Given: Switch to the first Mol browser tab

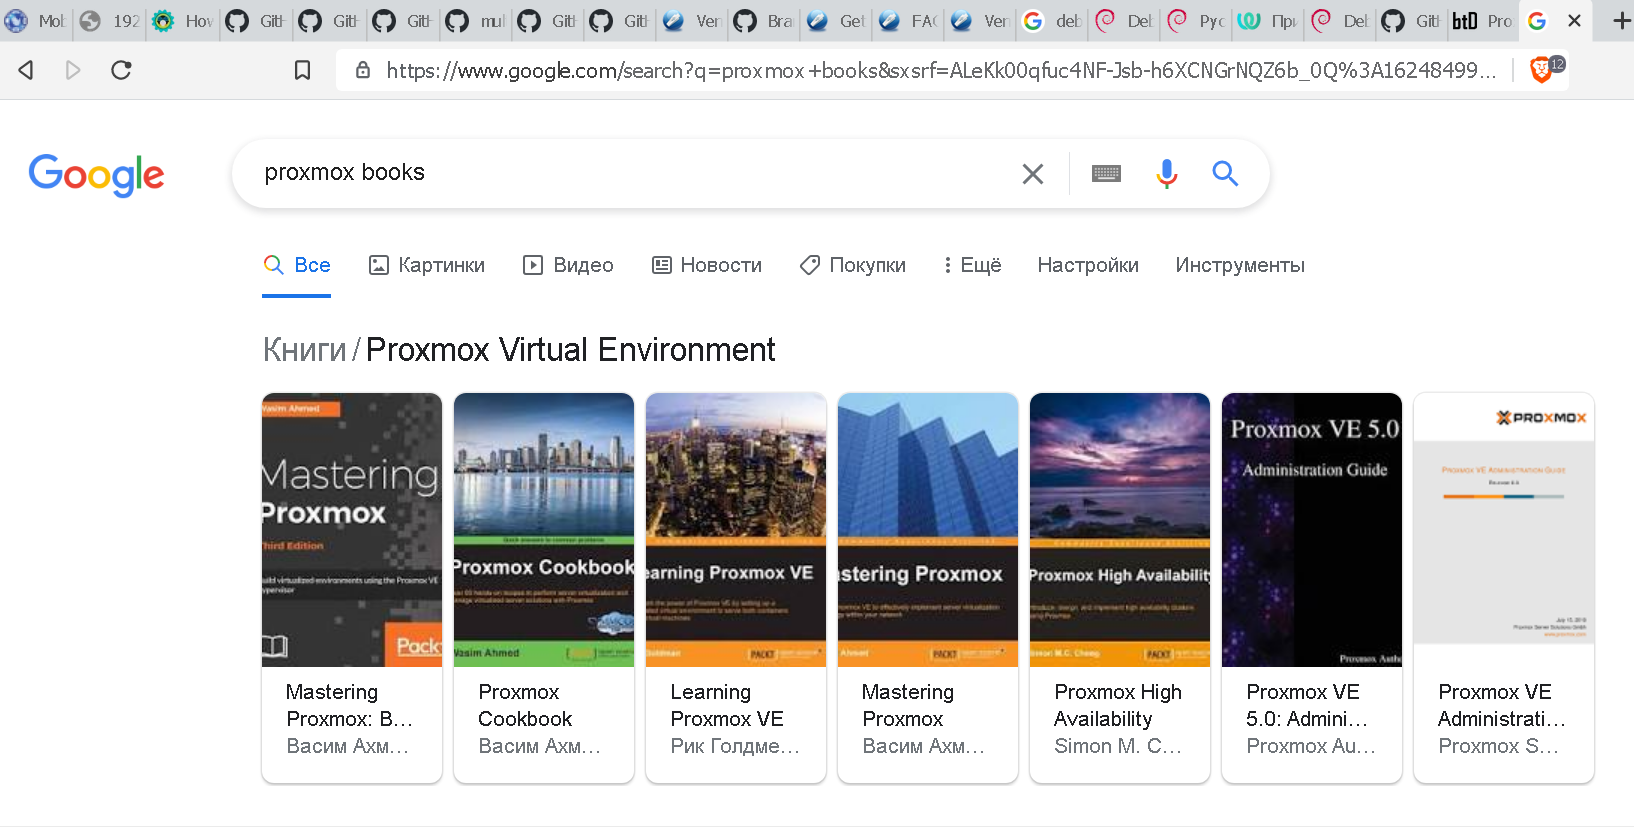Looking at the screenshot, I should pyautogui.click(x=35, y=20).
